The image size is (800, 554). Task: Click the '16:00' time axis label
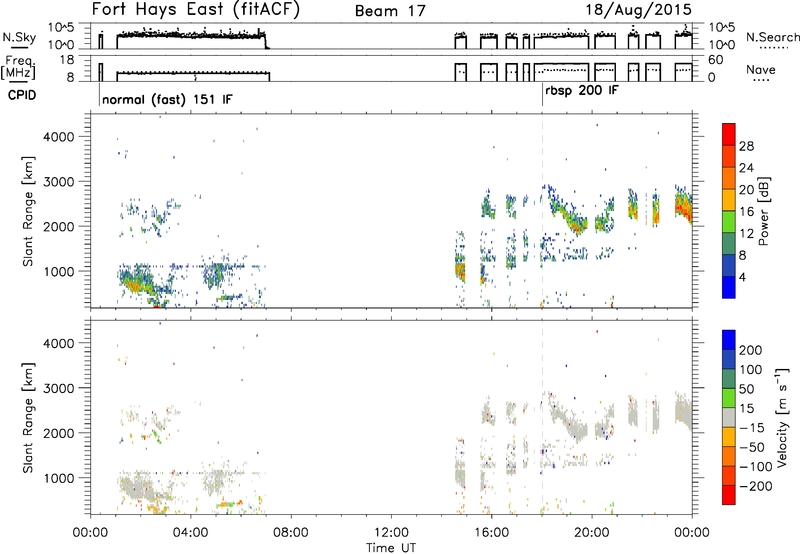pyautogui.click(x=491, y=533)
